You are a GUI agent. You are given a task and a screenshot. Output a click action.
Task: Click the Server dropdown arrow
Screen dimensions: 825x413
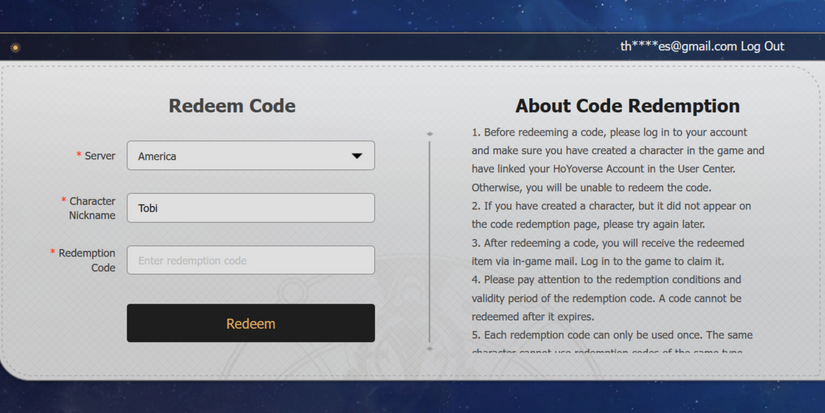(357, 156)
